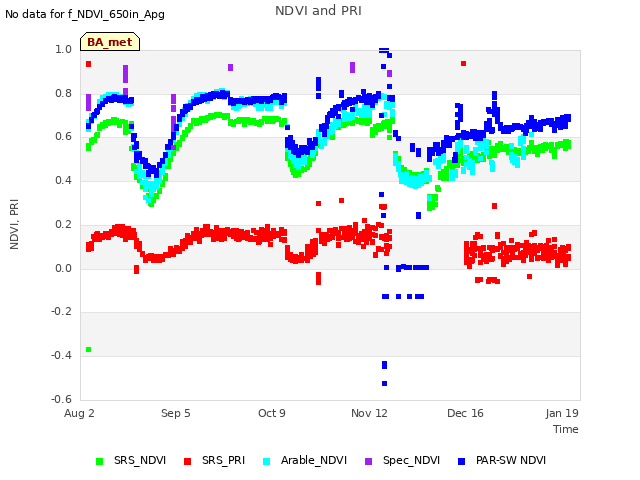Click the blue PAR-SW NDVI legend swatch
The height and width of the screenshot is (480, 640).
[462, 461]
